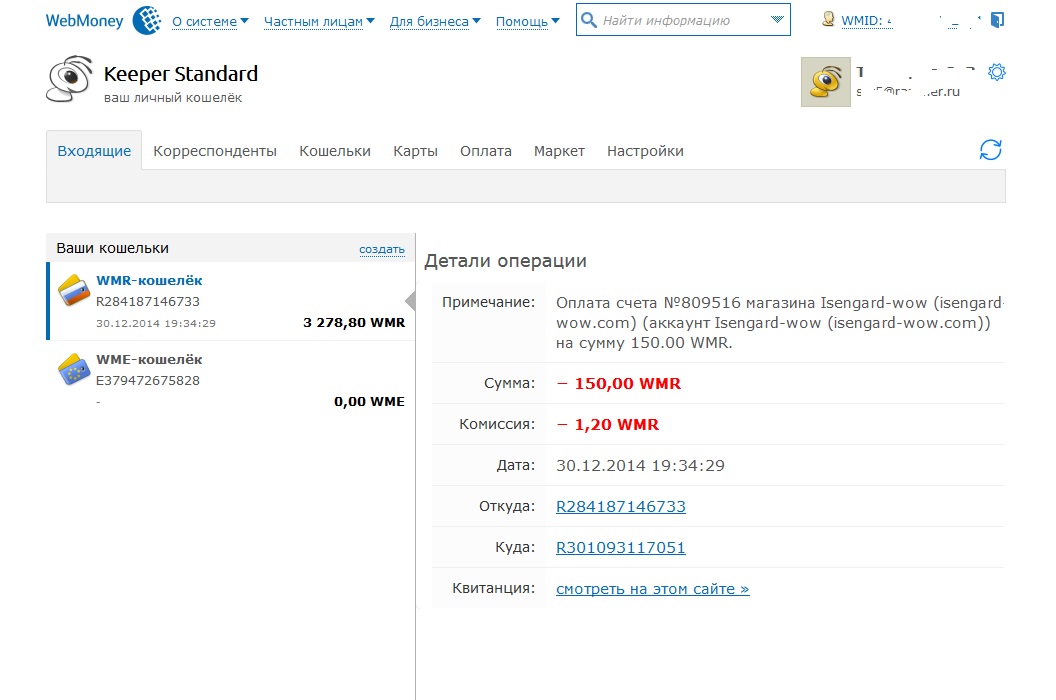Click the '0,00 WME' balance

coord(369,401)
